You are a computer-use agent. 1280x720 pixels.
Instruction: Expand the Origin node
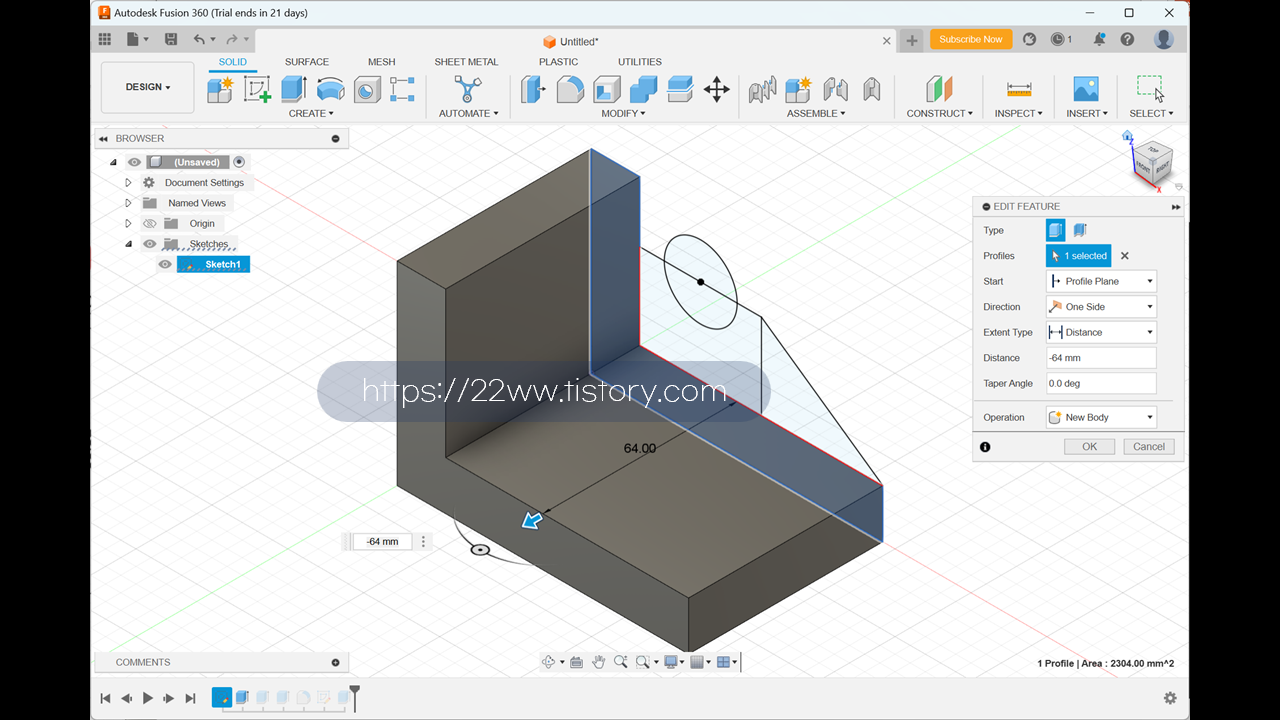click(128, 223)
